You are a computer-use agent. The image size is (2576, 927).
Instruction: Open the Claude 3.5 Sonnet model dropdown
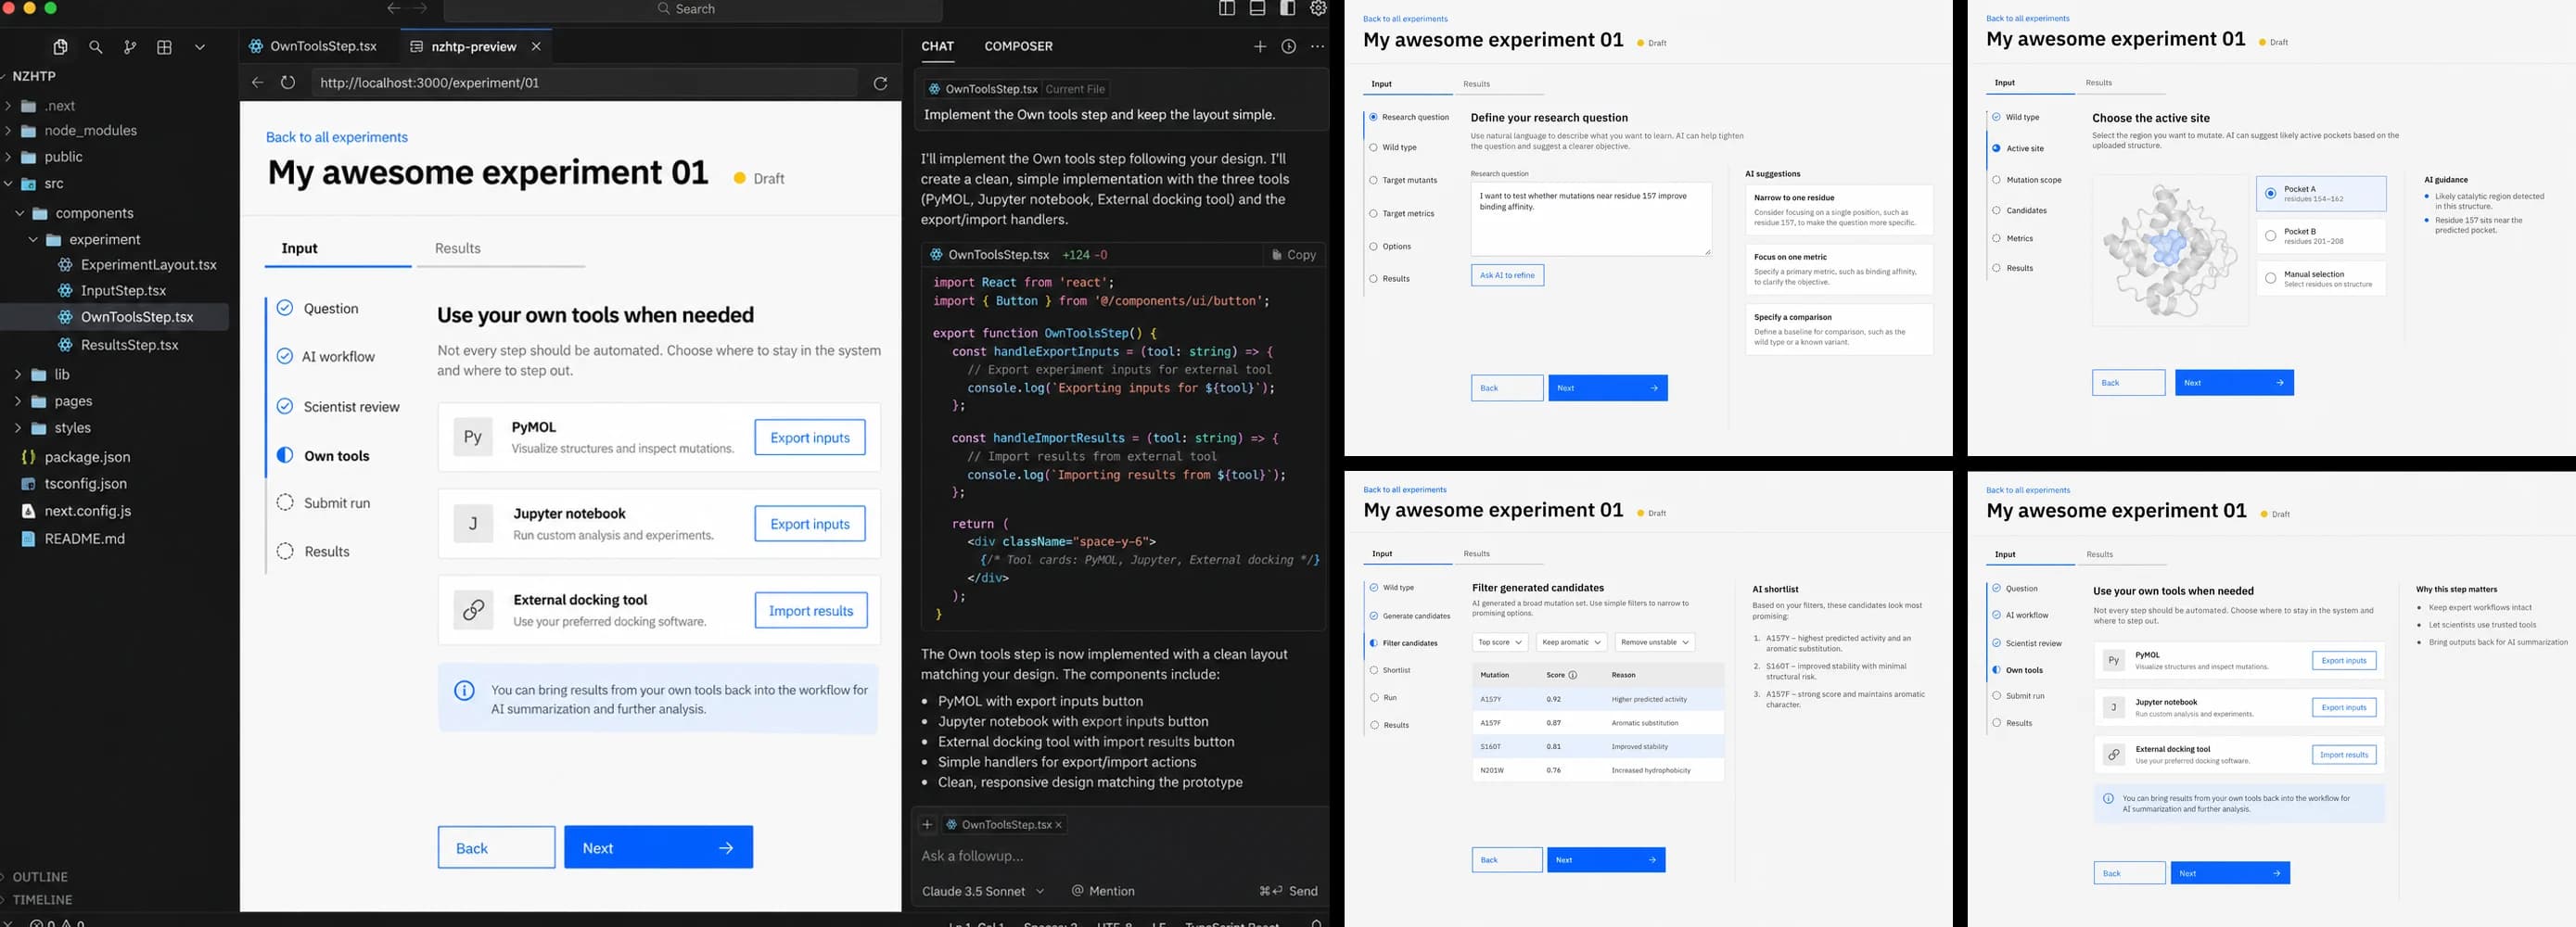click(x=983, y=891)
